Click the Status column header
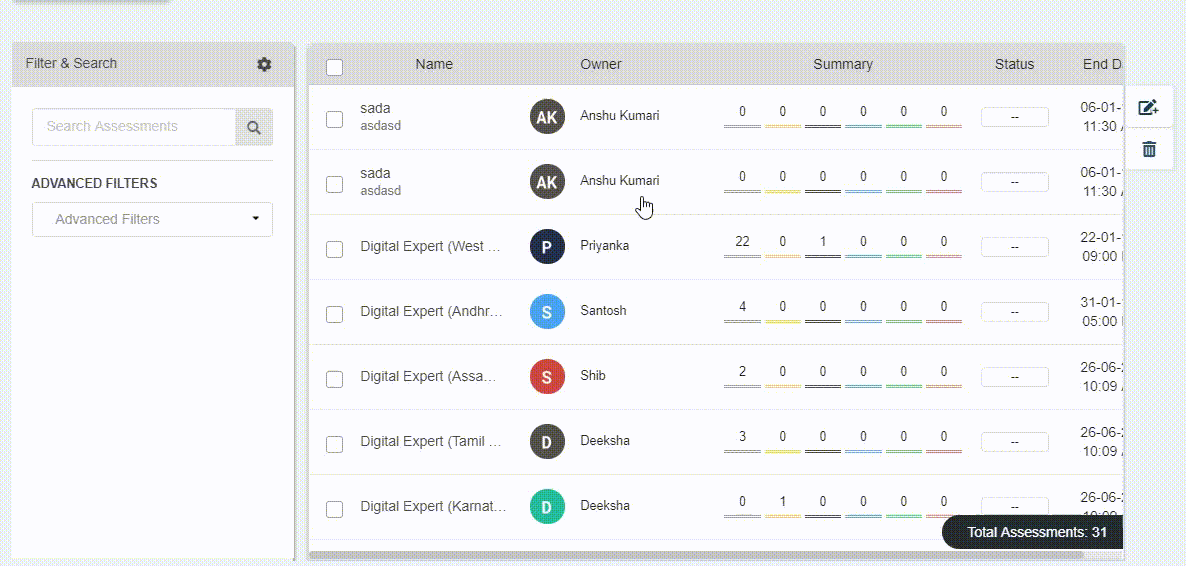The image size is (1186, 566). coord(1014,64)
